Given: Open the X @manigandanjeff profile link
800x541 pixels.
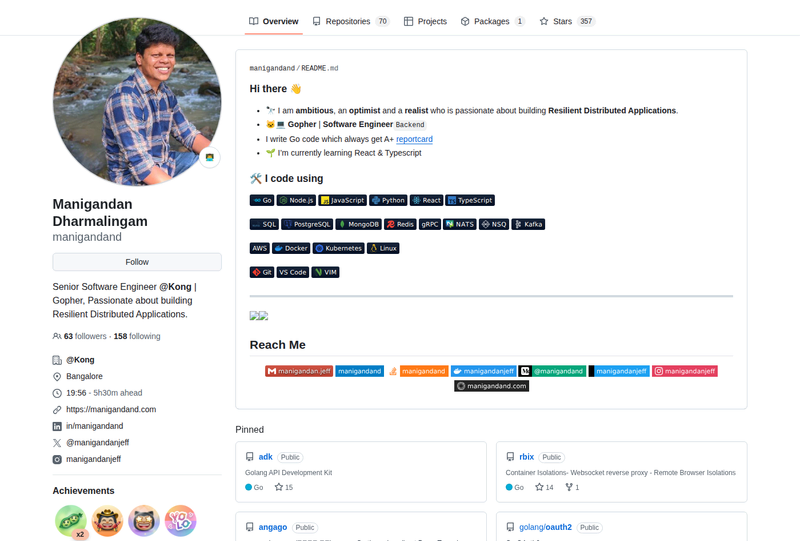Looking at the screenshot, I should (x=97, y=442).
